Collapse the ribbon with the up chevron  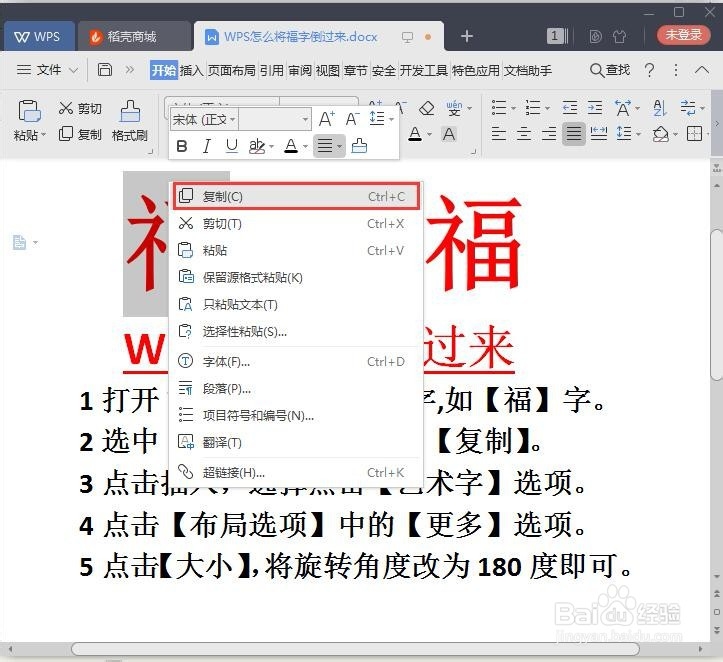point(702,70)
